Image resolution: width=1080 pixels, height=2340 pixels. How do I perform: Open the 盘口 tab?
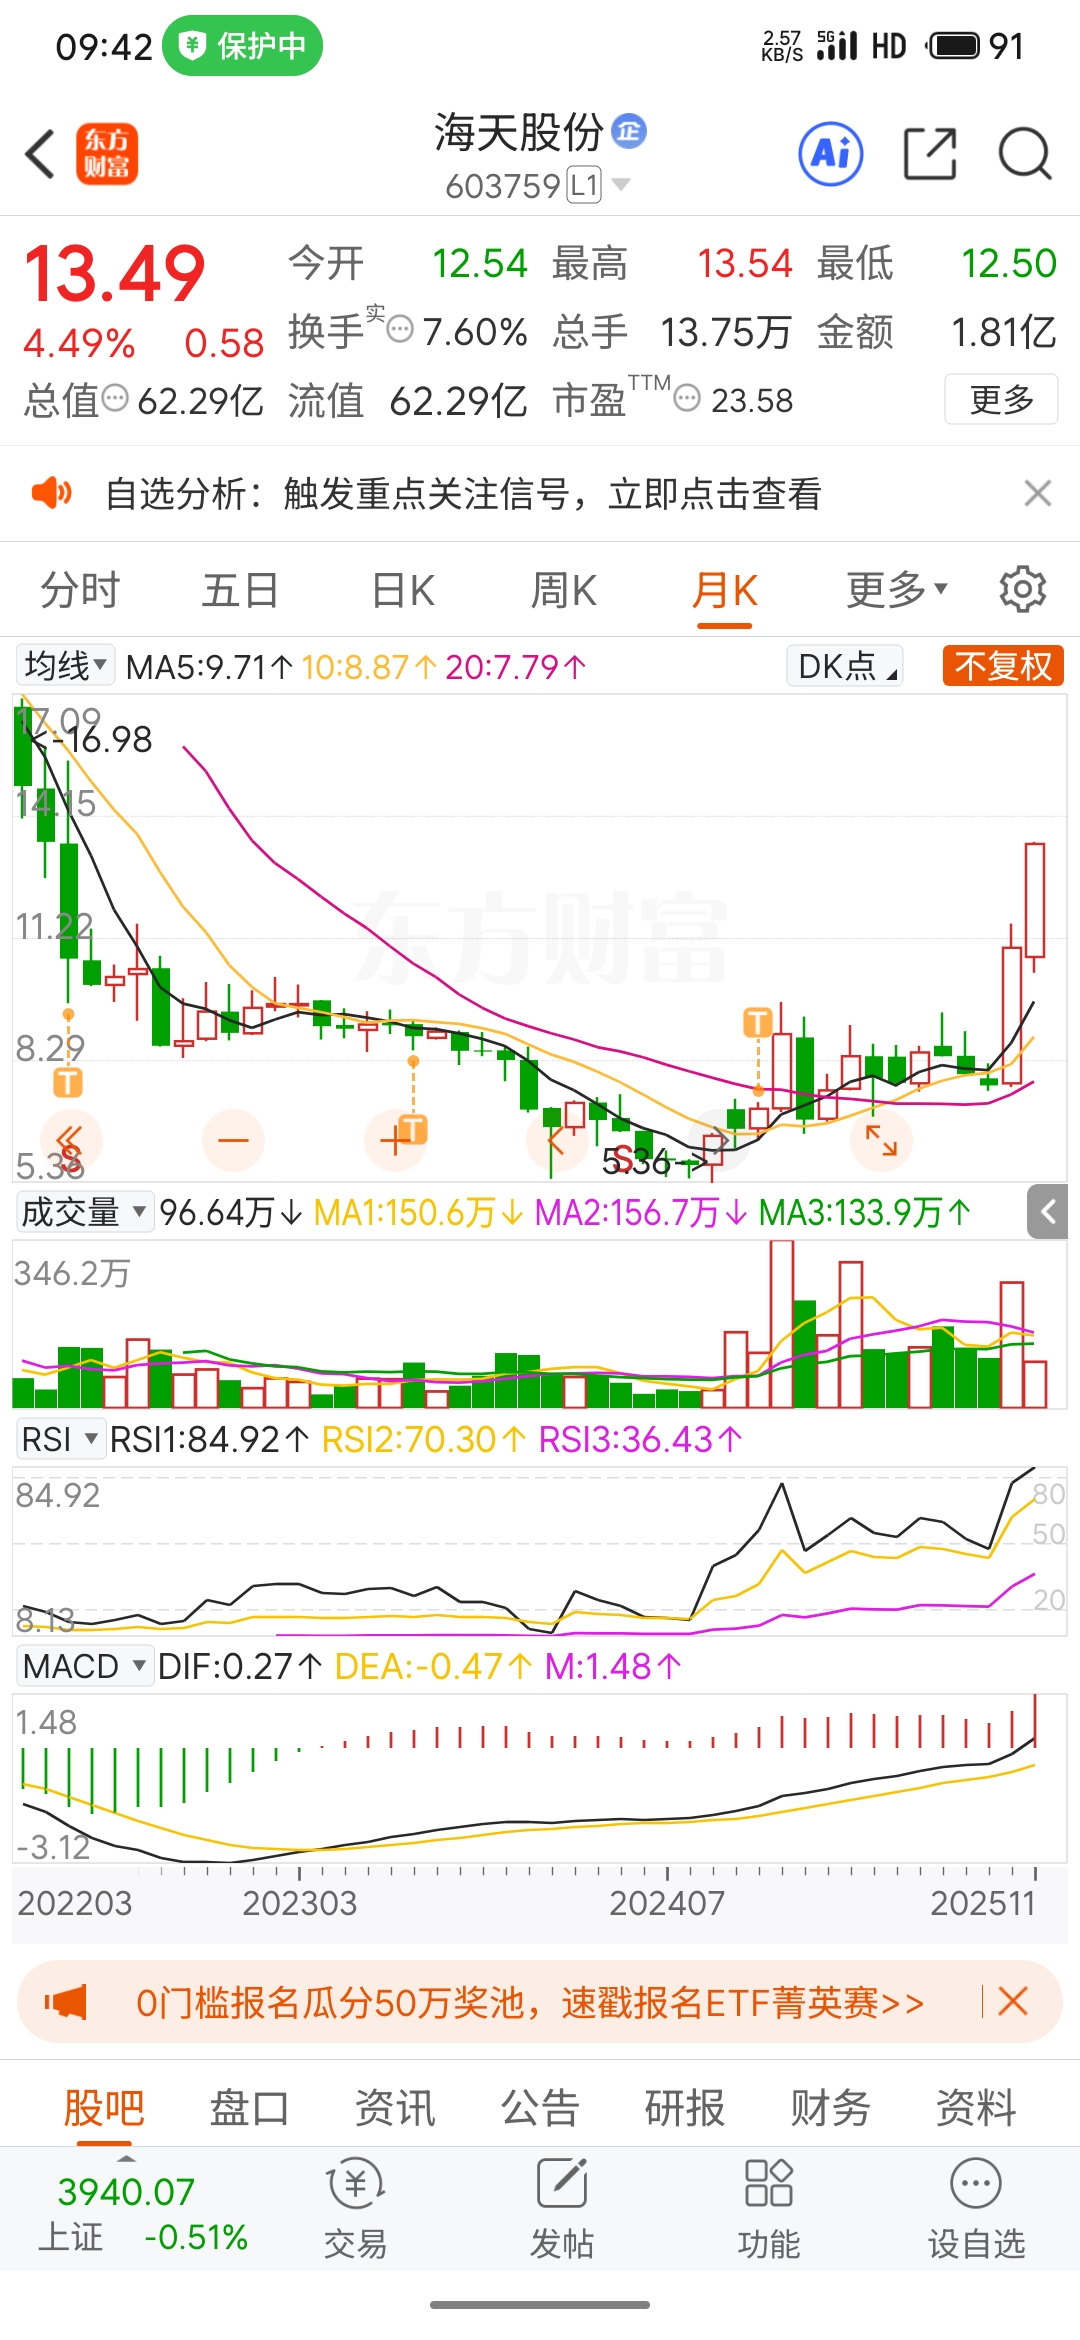[x=249, y=2107]
